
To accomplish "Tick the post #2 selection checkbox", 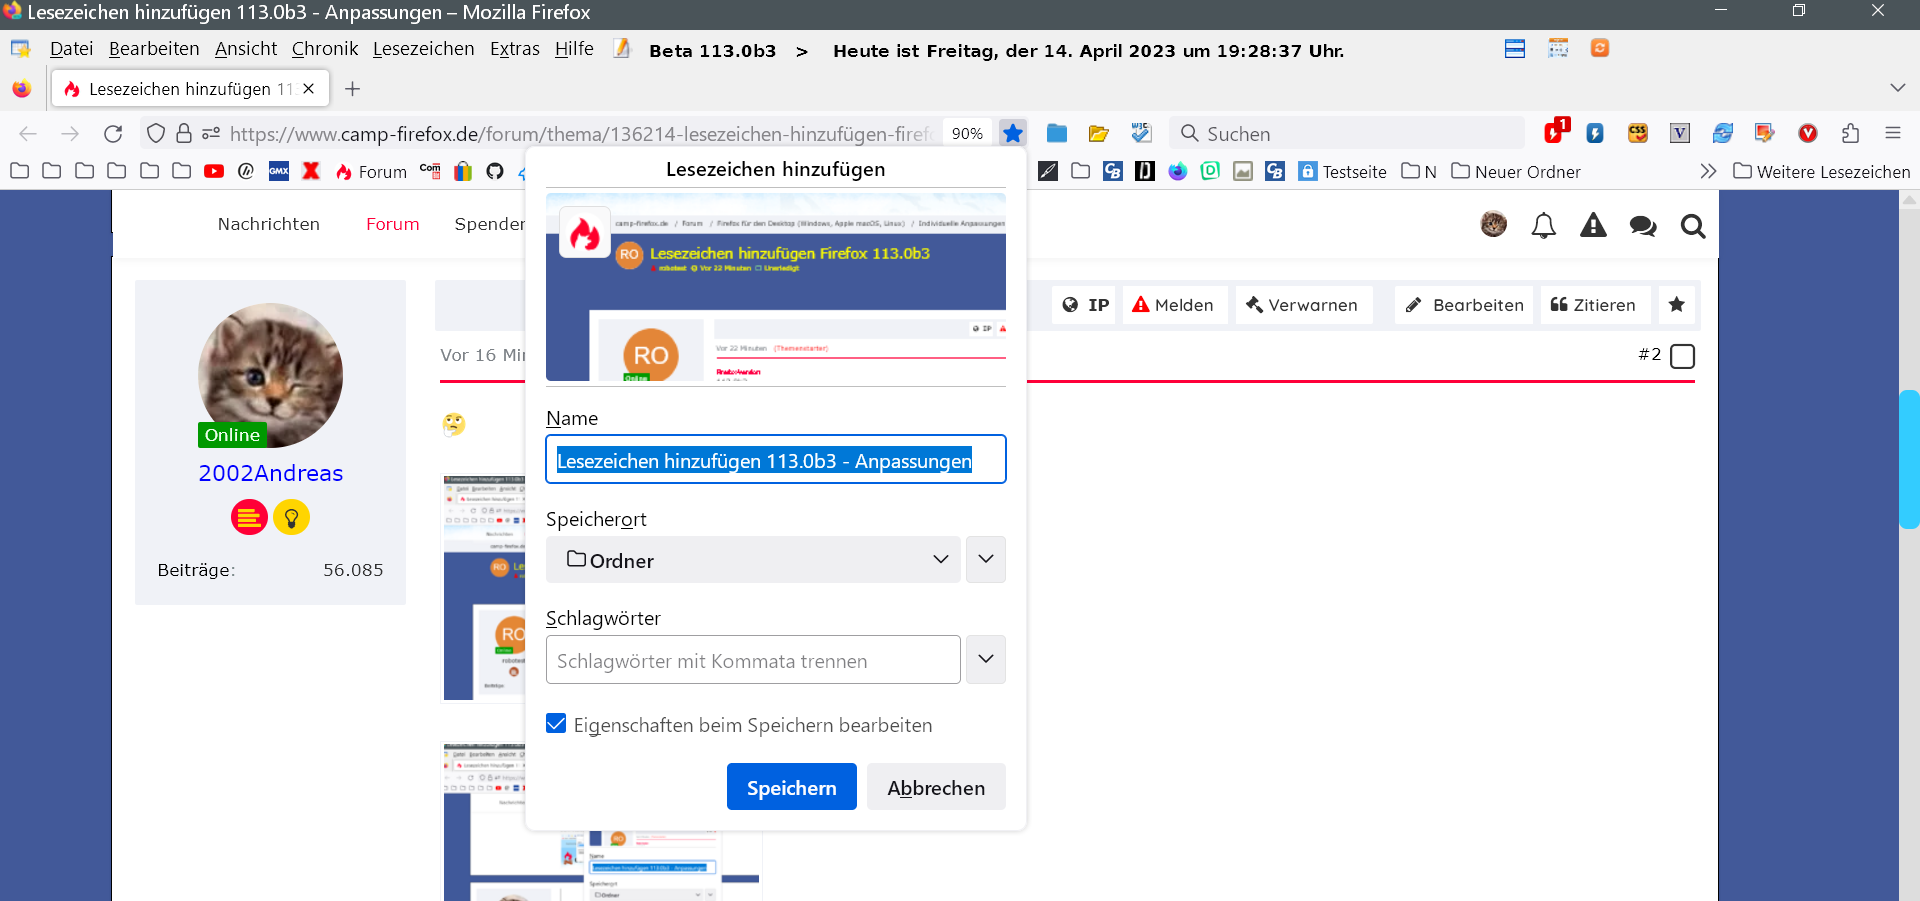I will tap(1683, 356).
